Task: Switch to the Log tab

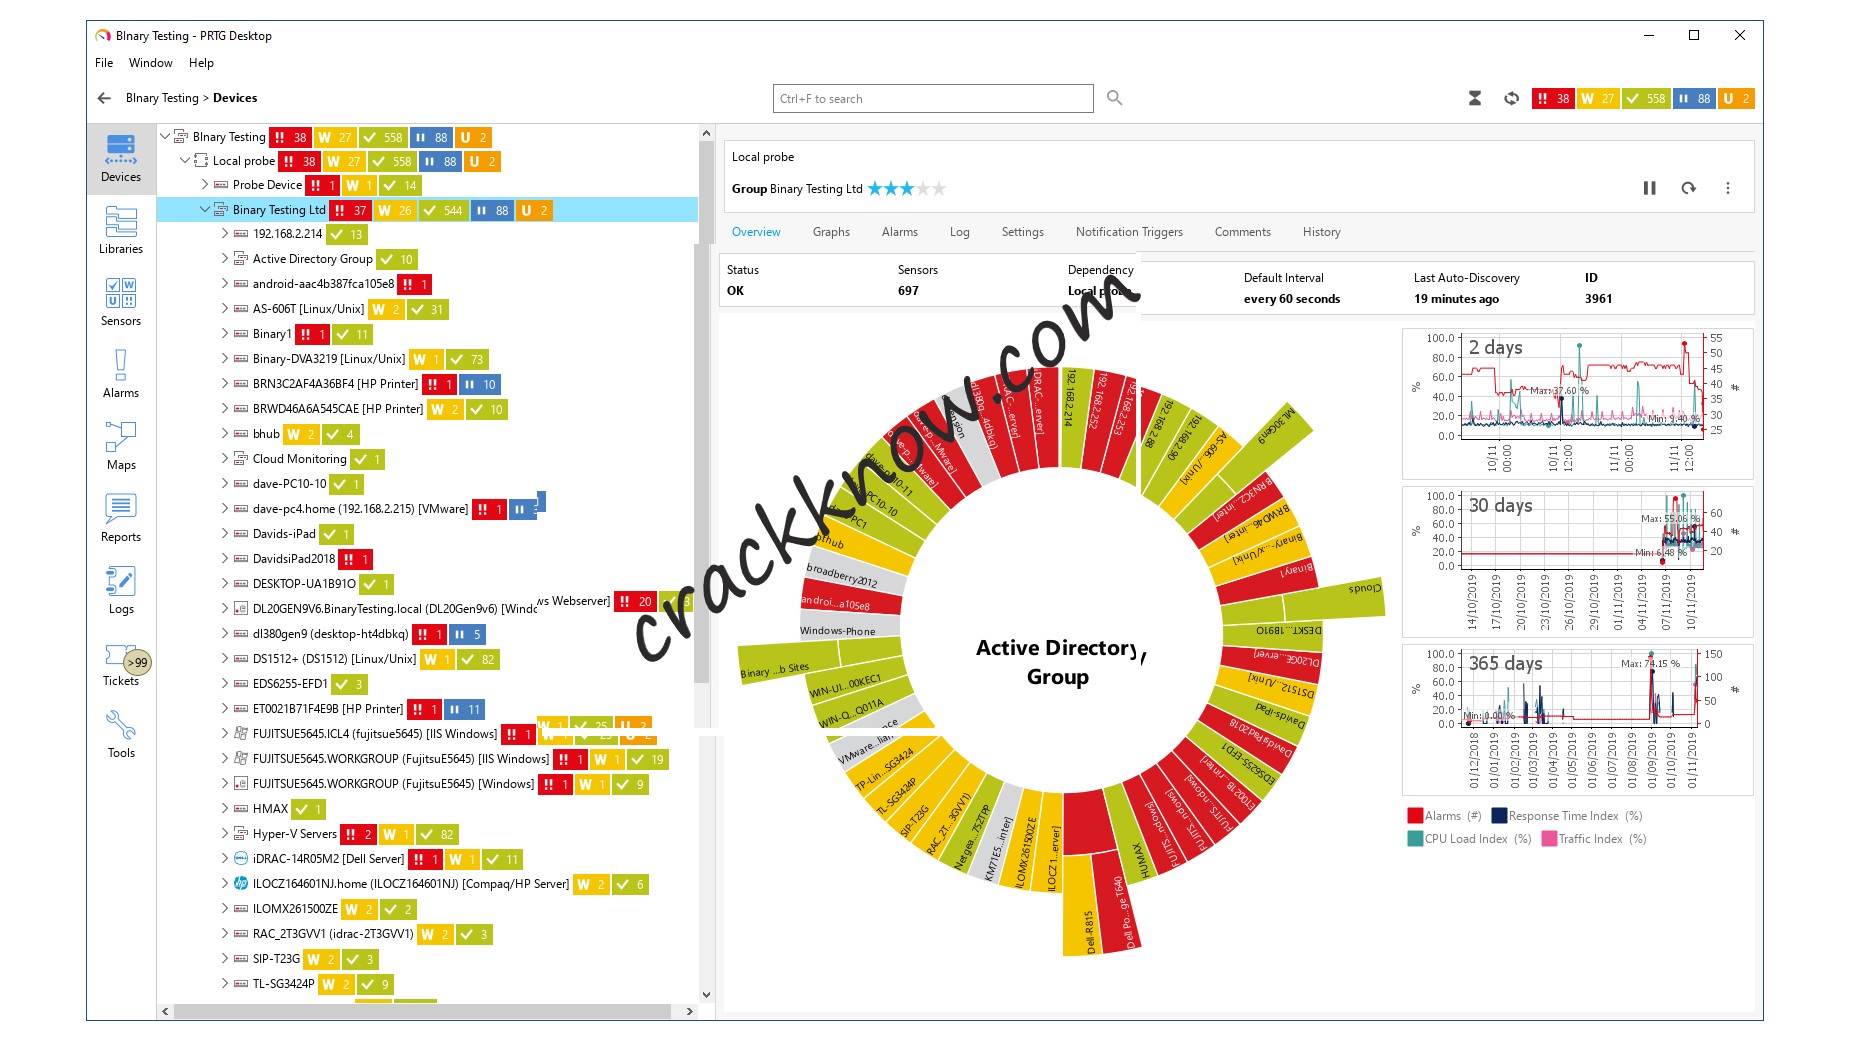Action: tap(960, 232)
